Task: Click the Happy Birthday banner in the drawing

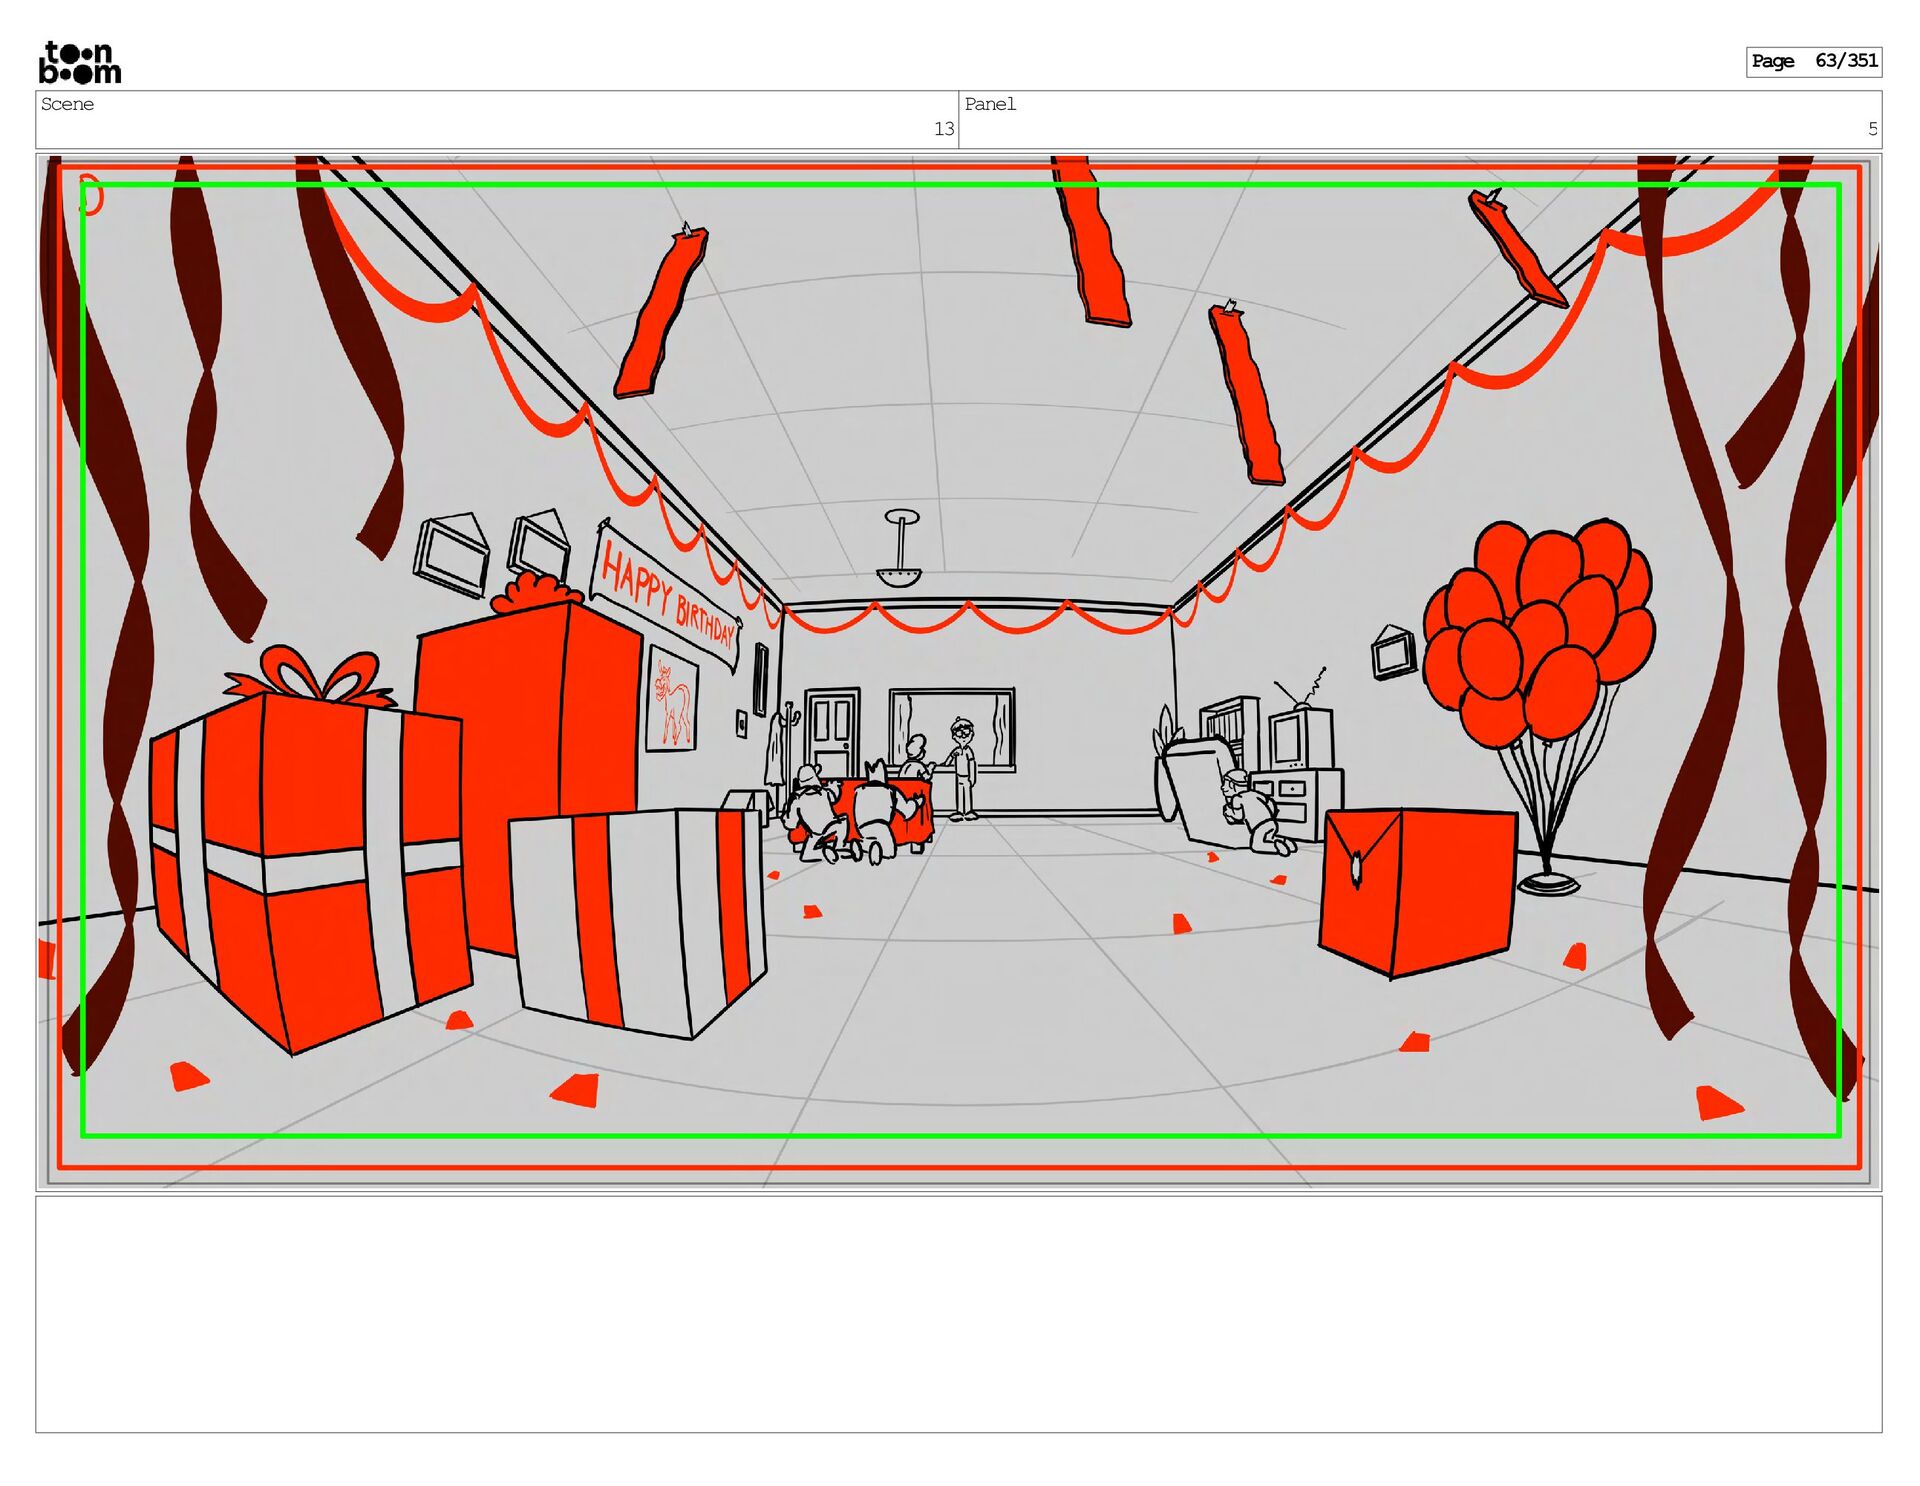Action: [x=667, y=598]
